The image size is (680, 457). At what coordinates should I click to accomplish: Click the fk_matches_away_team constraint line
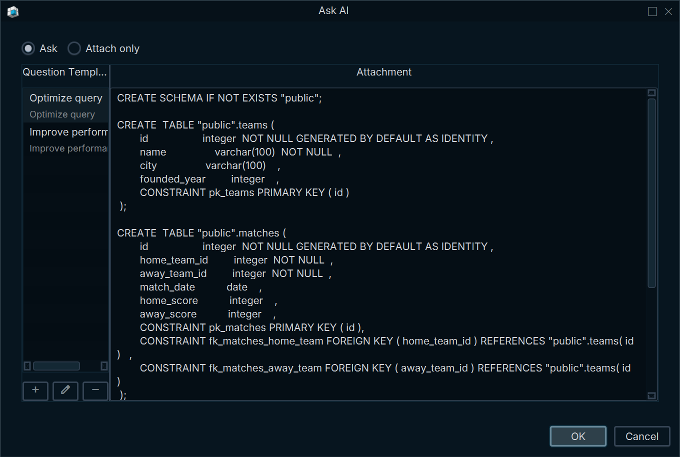(385, 368)
